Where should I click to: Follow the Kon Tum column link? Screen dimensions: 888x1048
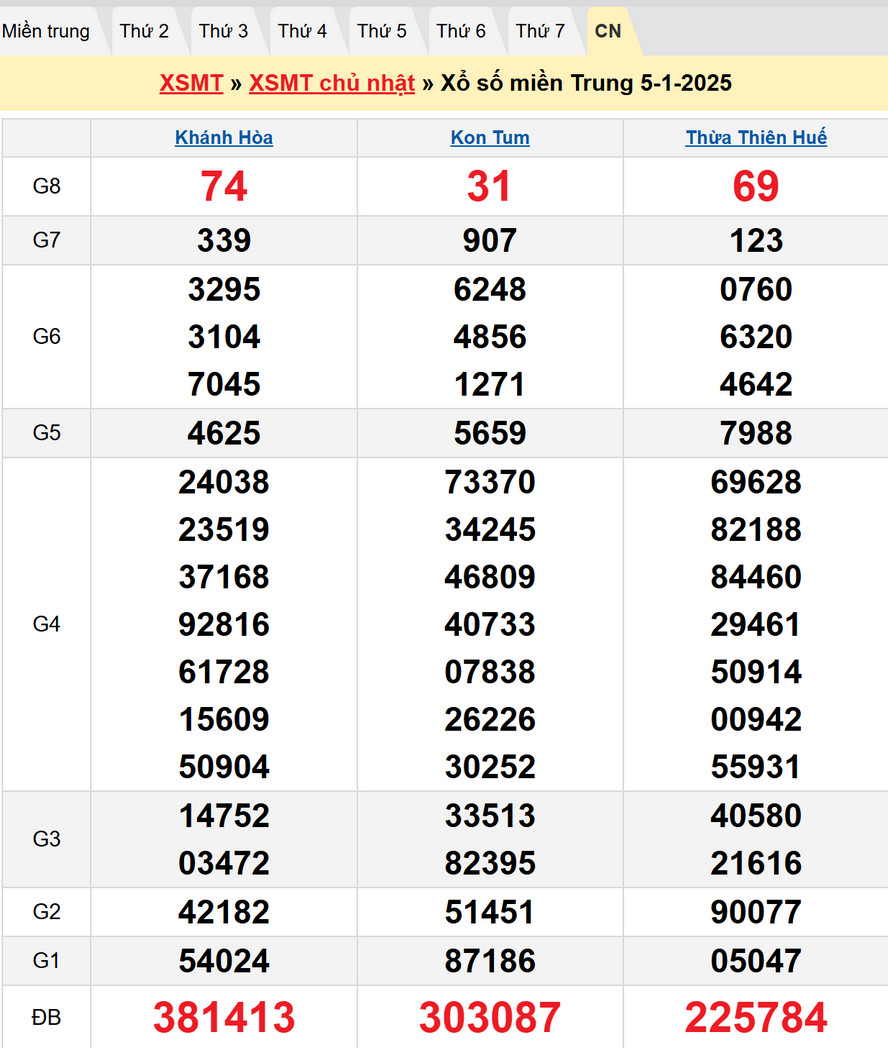click(x=490, y=138)
